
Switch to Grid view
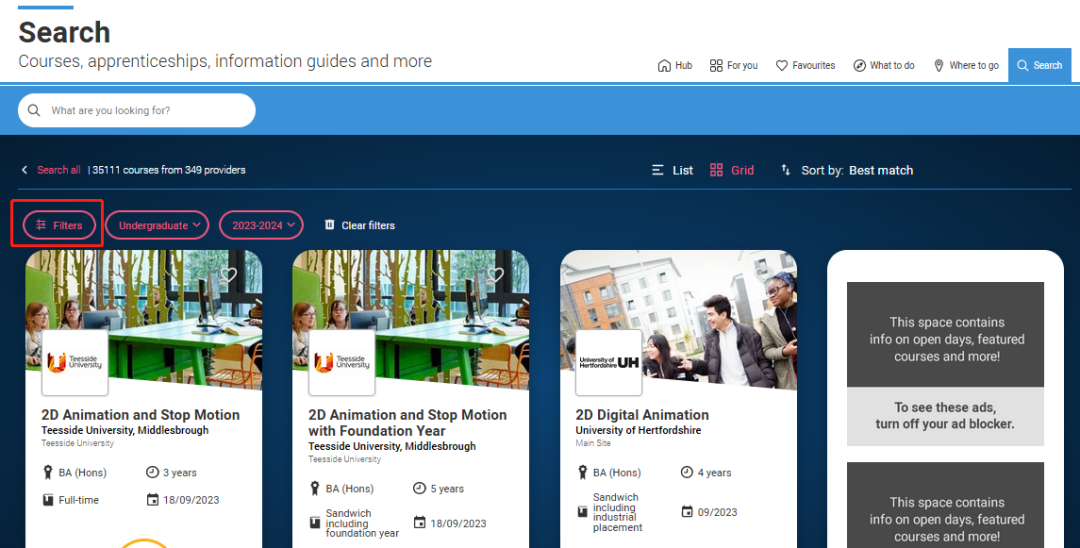(x=732, y=170)
